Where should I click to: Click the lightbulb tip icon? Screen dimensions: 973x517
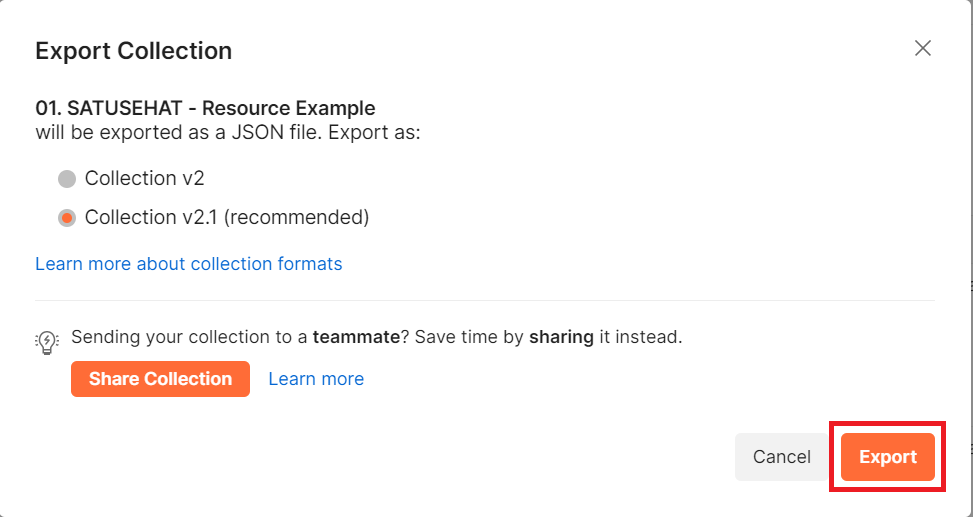47,342
